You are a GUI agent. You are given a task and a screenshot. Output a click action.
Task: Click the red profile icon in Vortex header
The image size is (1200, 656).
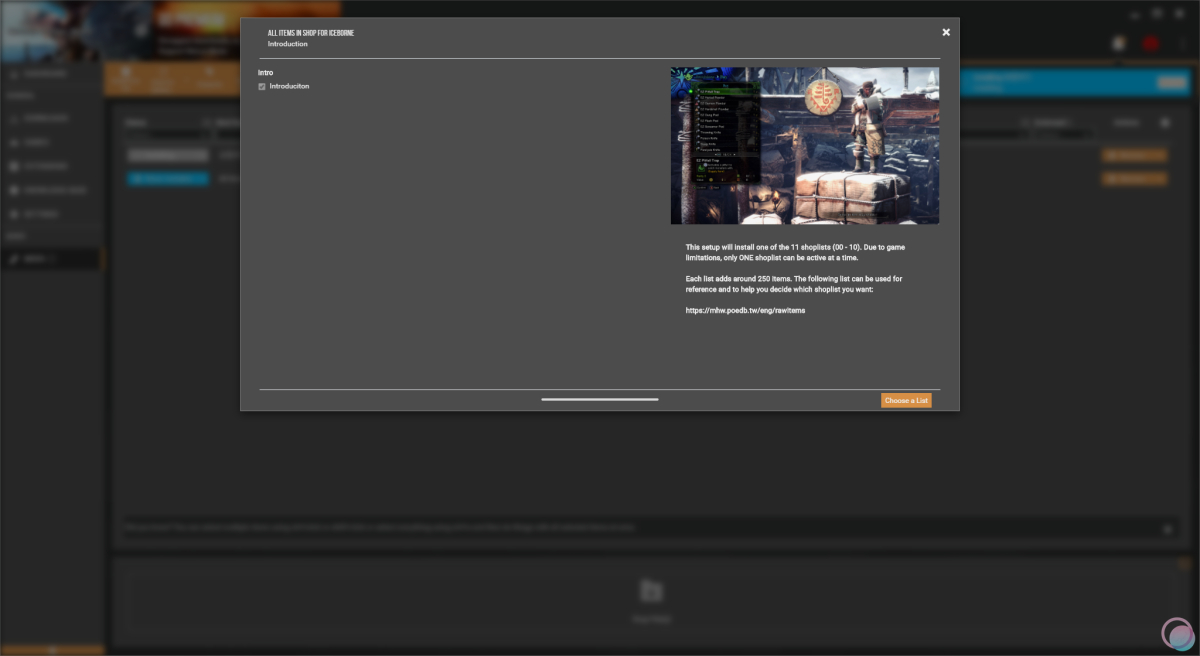[1150, 43]
